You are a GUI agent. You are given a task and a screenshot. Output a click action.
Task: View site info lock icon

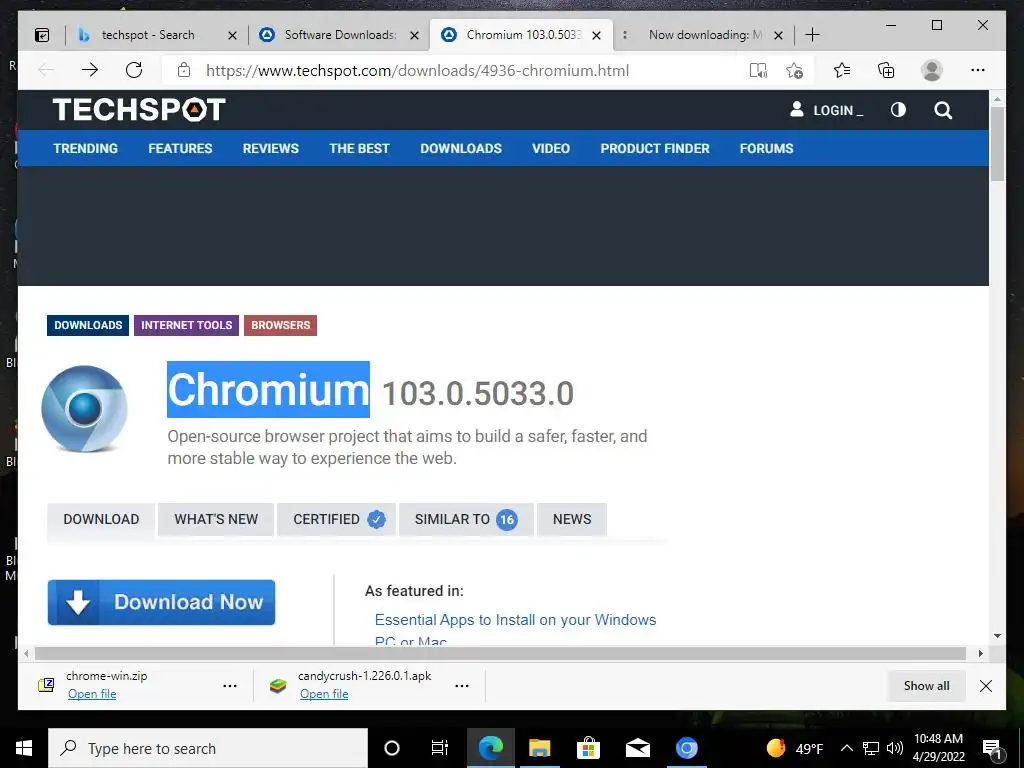click(184, 70)
